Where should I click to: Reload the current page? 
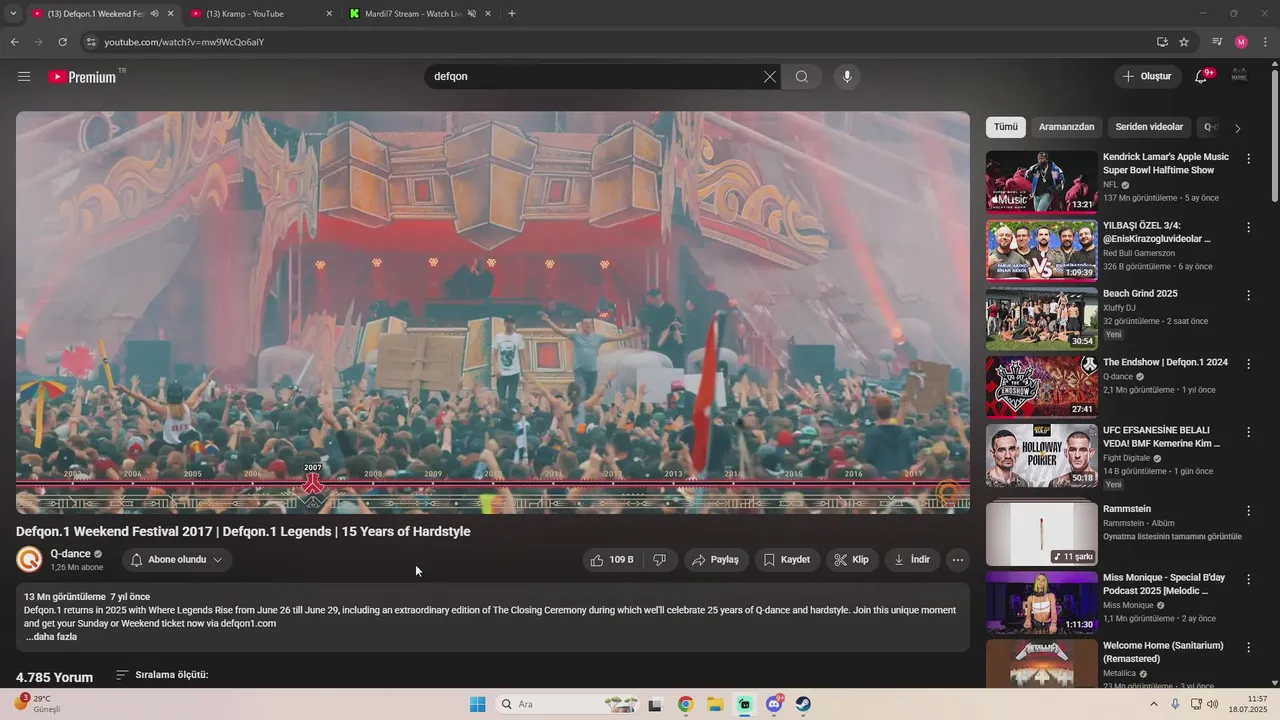pos(62,42)
